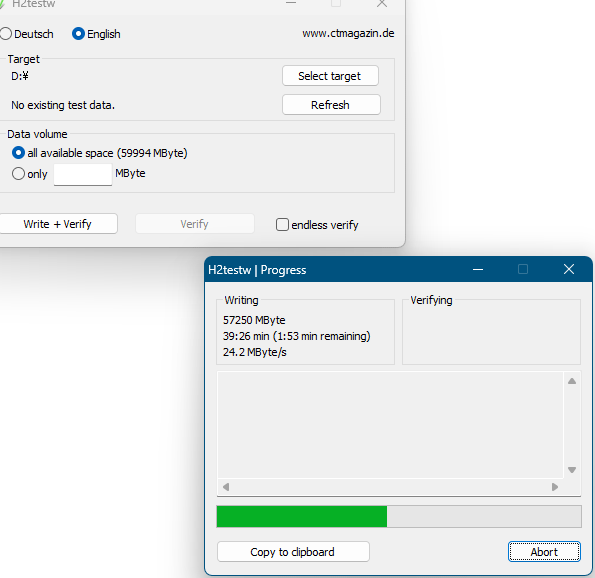Choose the only MByte option
Viewport: 595px width, 578px height.
click(x=18, y=174)
